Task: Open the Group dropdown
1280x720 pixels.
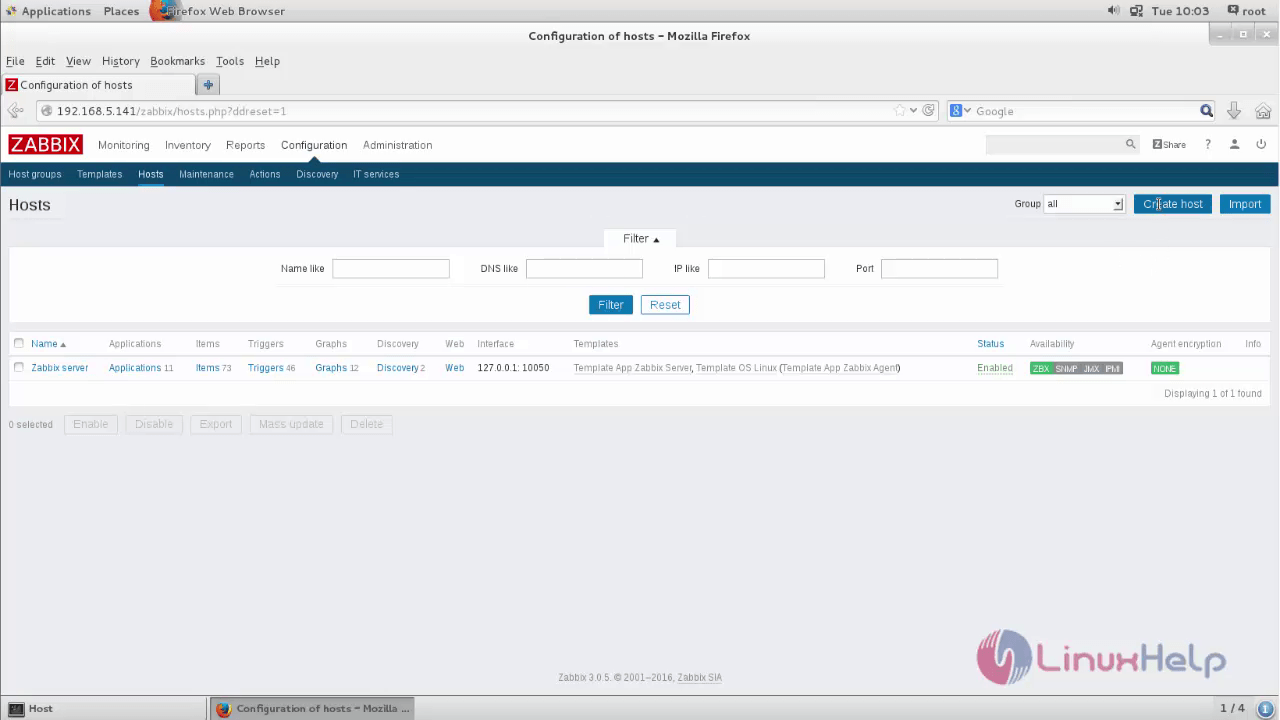Action: [1084, 204]
